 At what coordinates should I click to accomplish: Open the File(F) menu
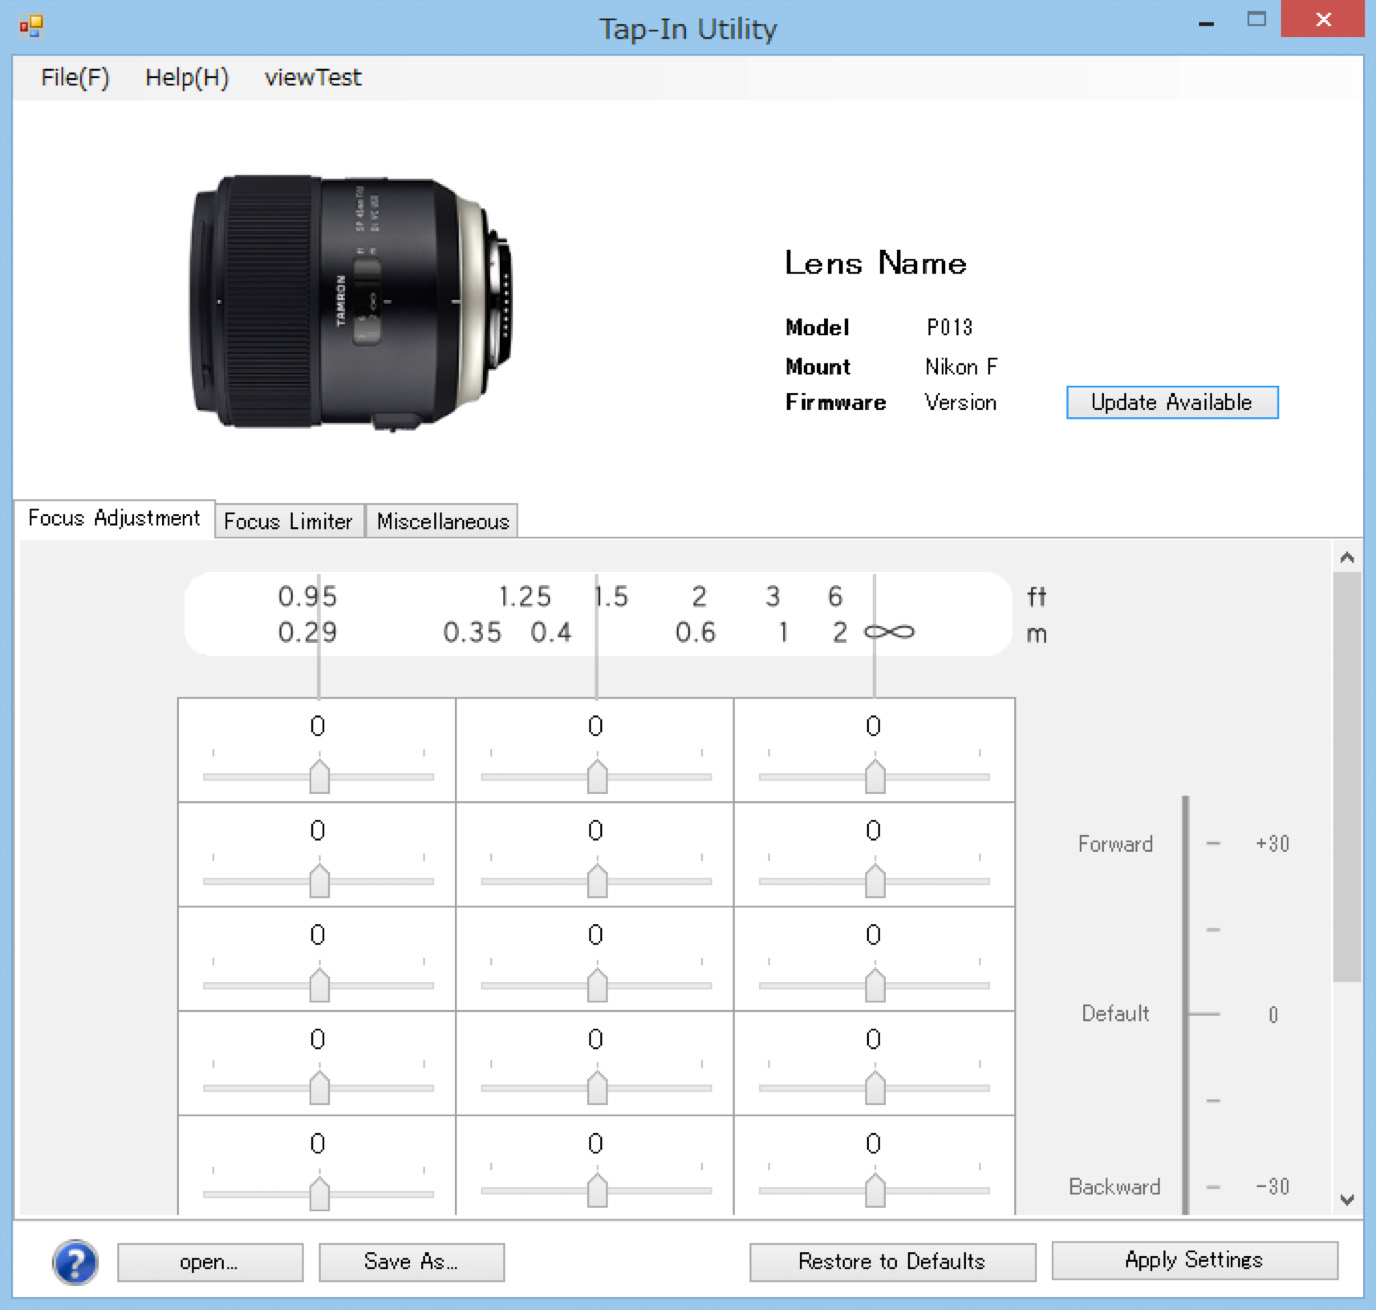[x=73, y=77]
